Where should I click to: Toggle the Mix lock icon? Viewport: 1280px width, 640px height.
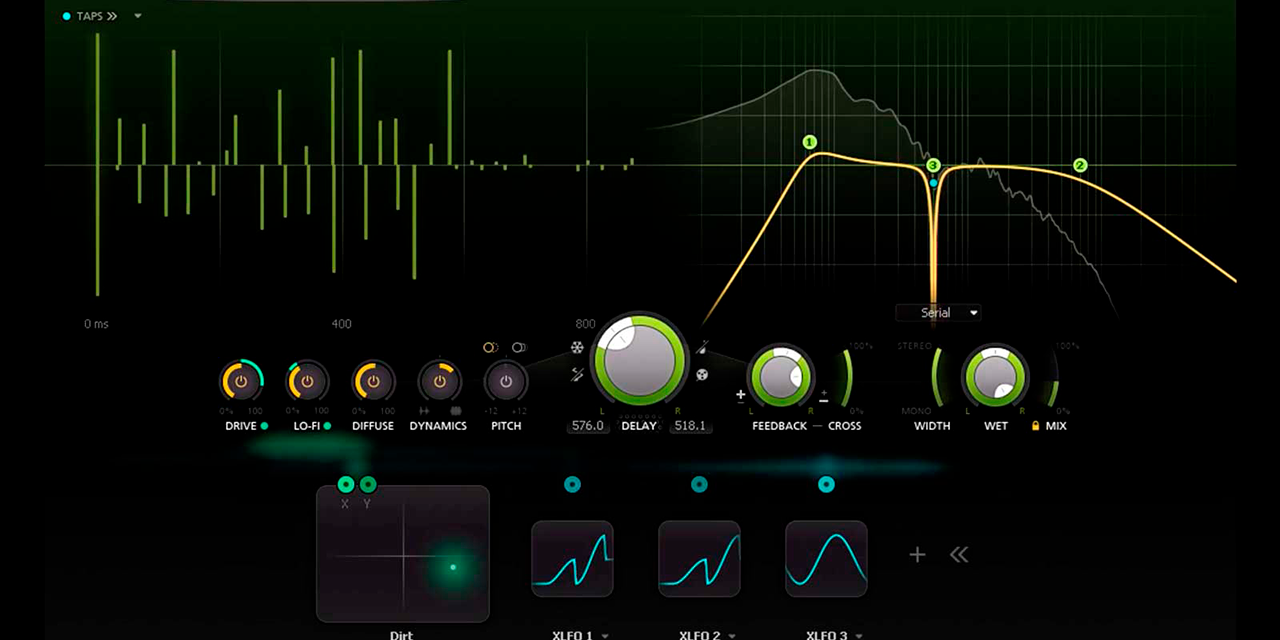(x=1036, y=426)
